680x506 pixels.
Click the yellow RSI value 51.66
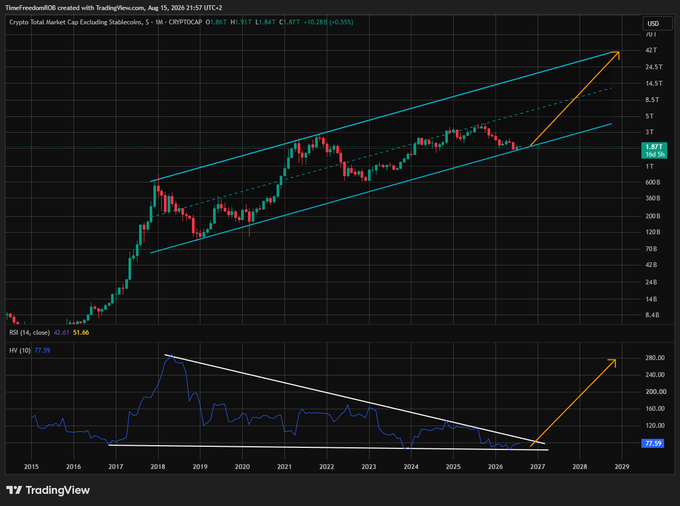point(81,333)
